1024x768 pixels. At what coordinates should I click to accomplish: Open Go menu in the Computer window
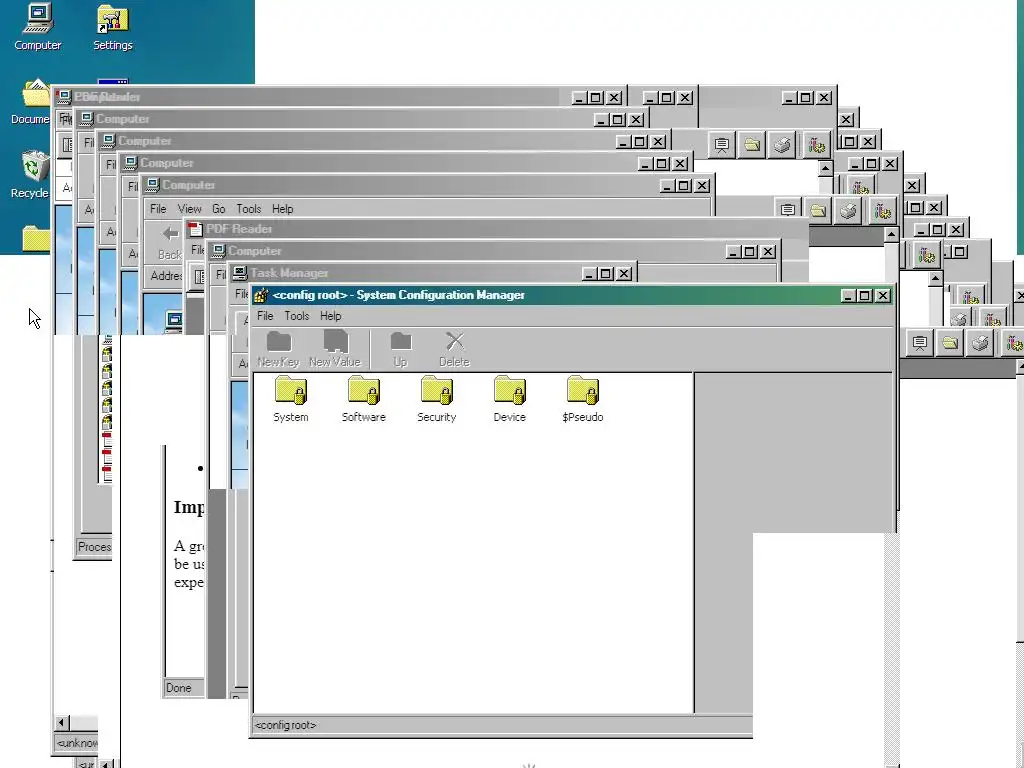(x=219, y=209)
